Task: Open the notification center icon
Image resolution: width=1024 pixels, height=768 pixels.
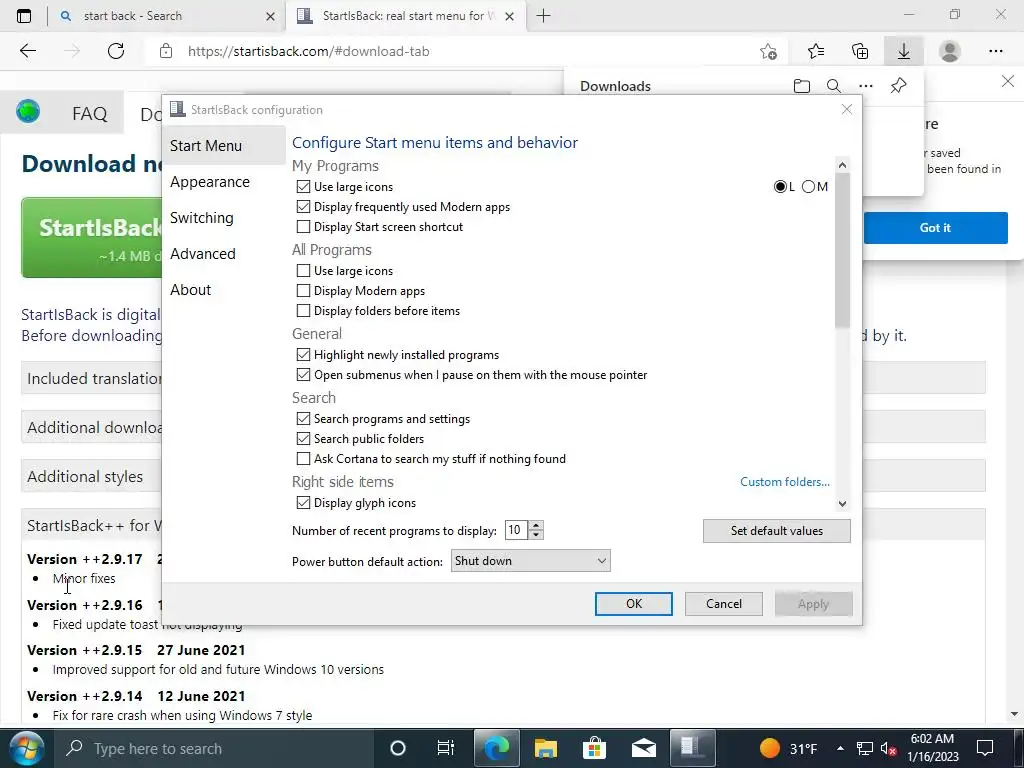Action: click(984, 748)
